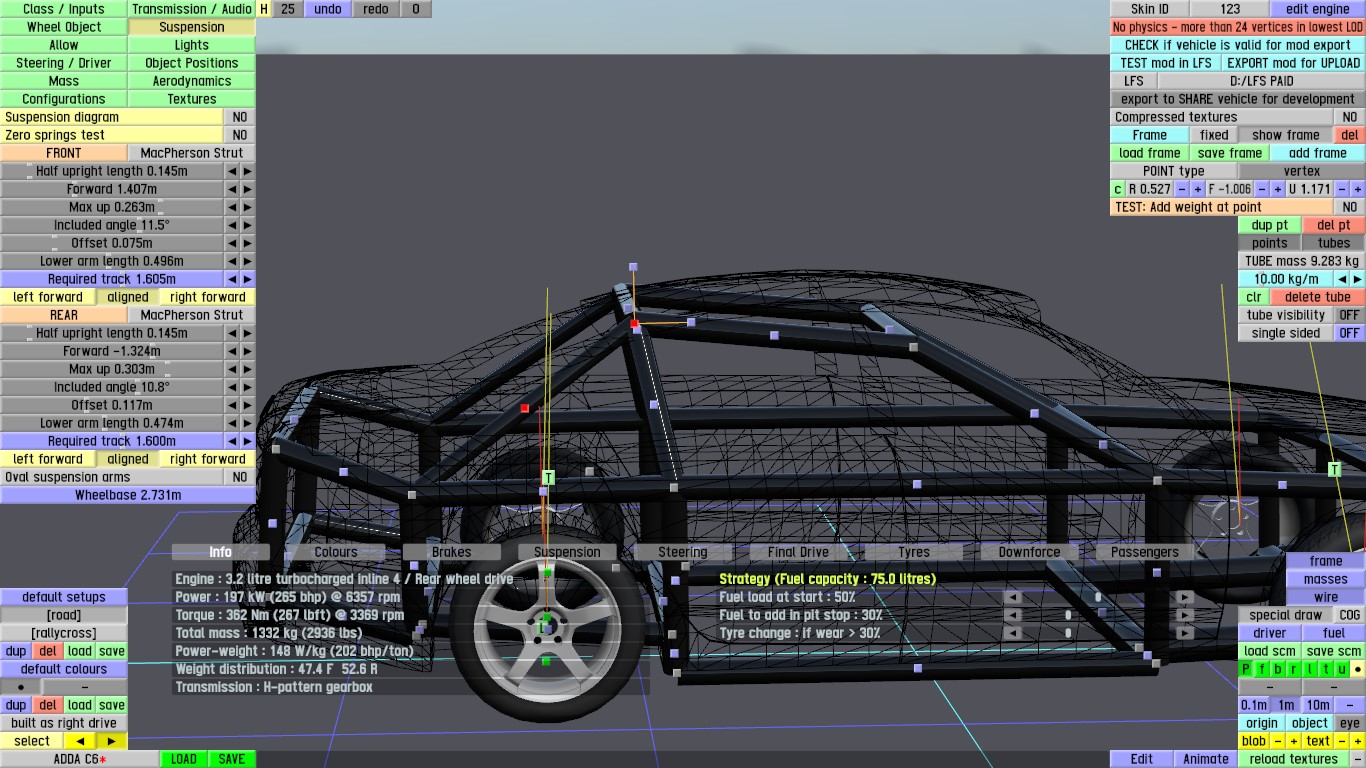The width and height of the screenshot is (1366, 768).
Task: Decrease Fuel to add in pit stop arrow
Action: (x=1012, y=615)
